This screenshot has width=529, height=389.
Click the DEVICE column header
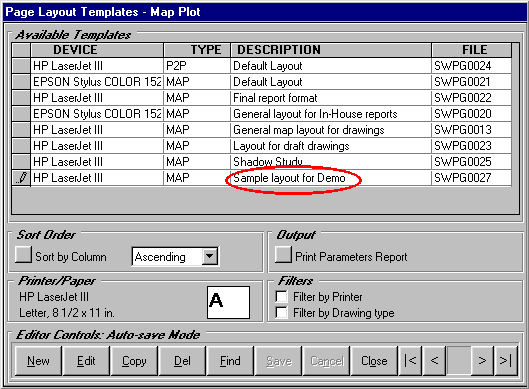(97, 50)
